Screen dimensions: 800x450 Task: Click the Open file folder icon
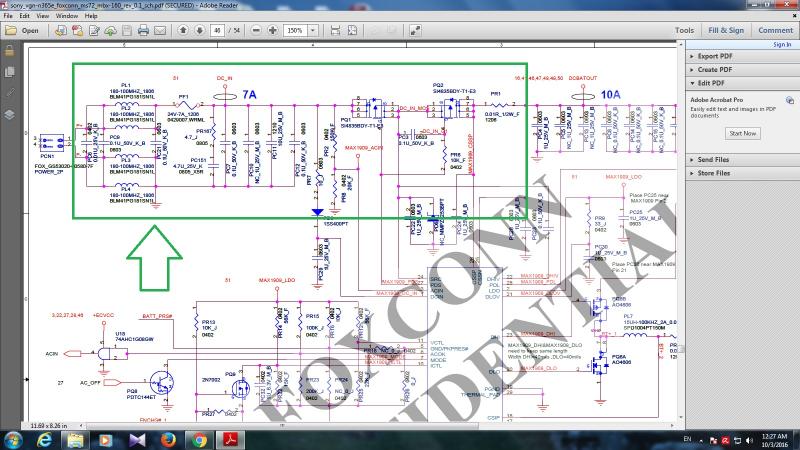tap(11, 31)
